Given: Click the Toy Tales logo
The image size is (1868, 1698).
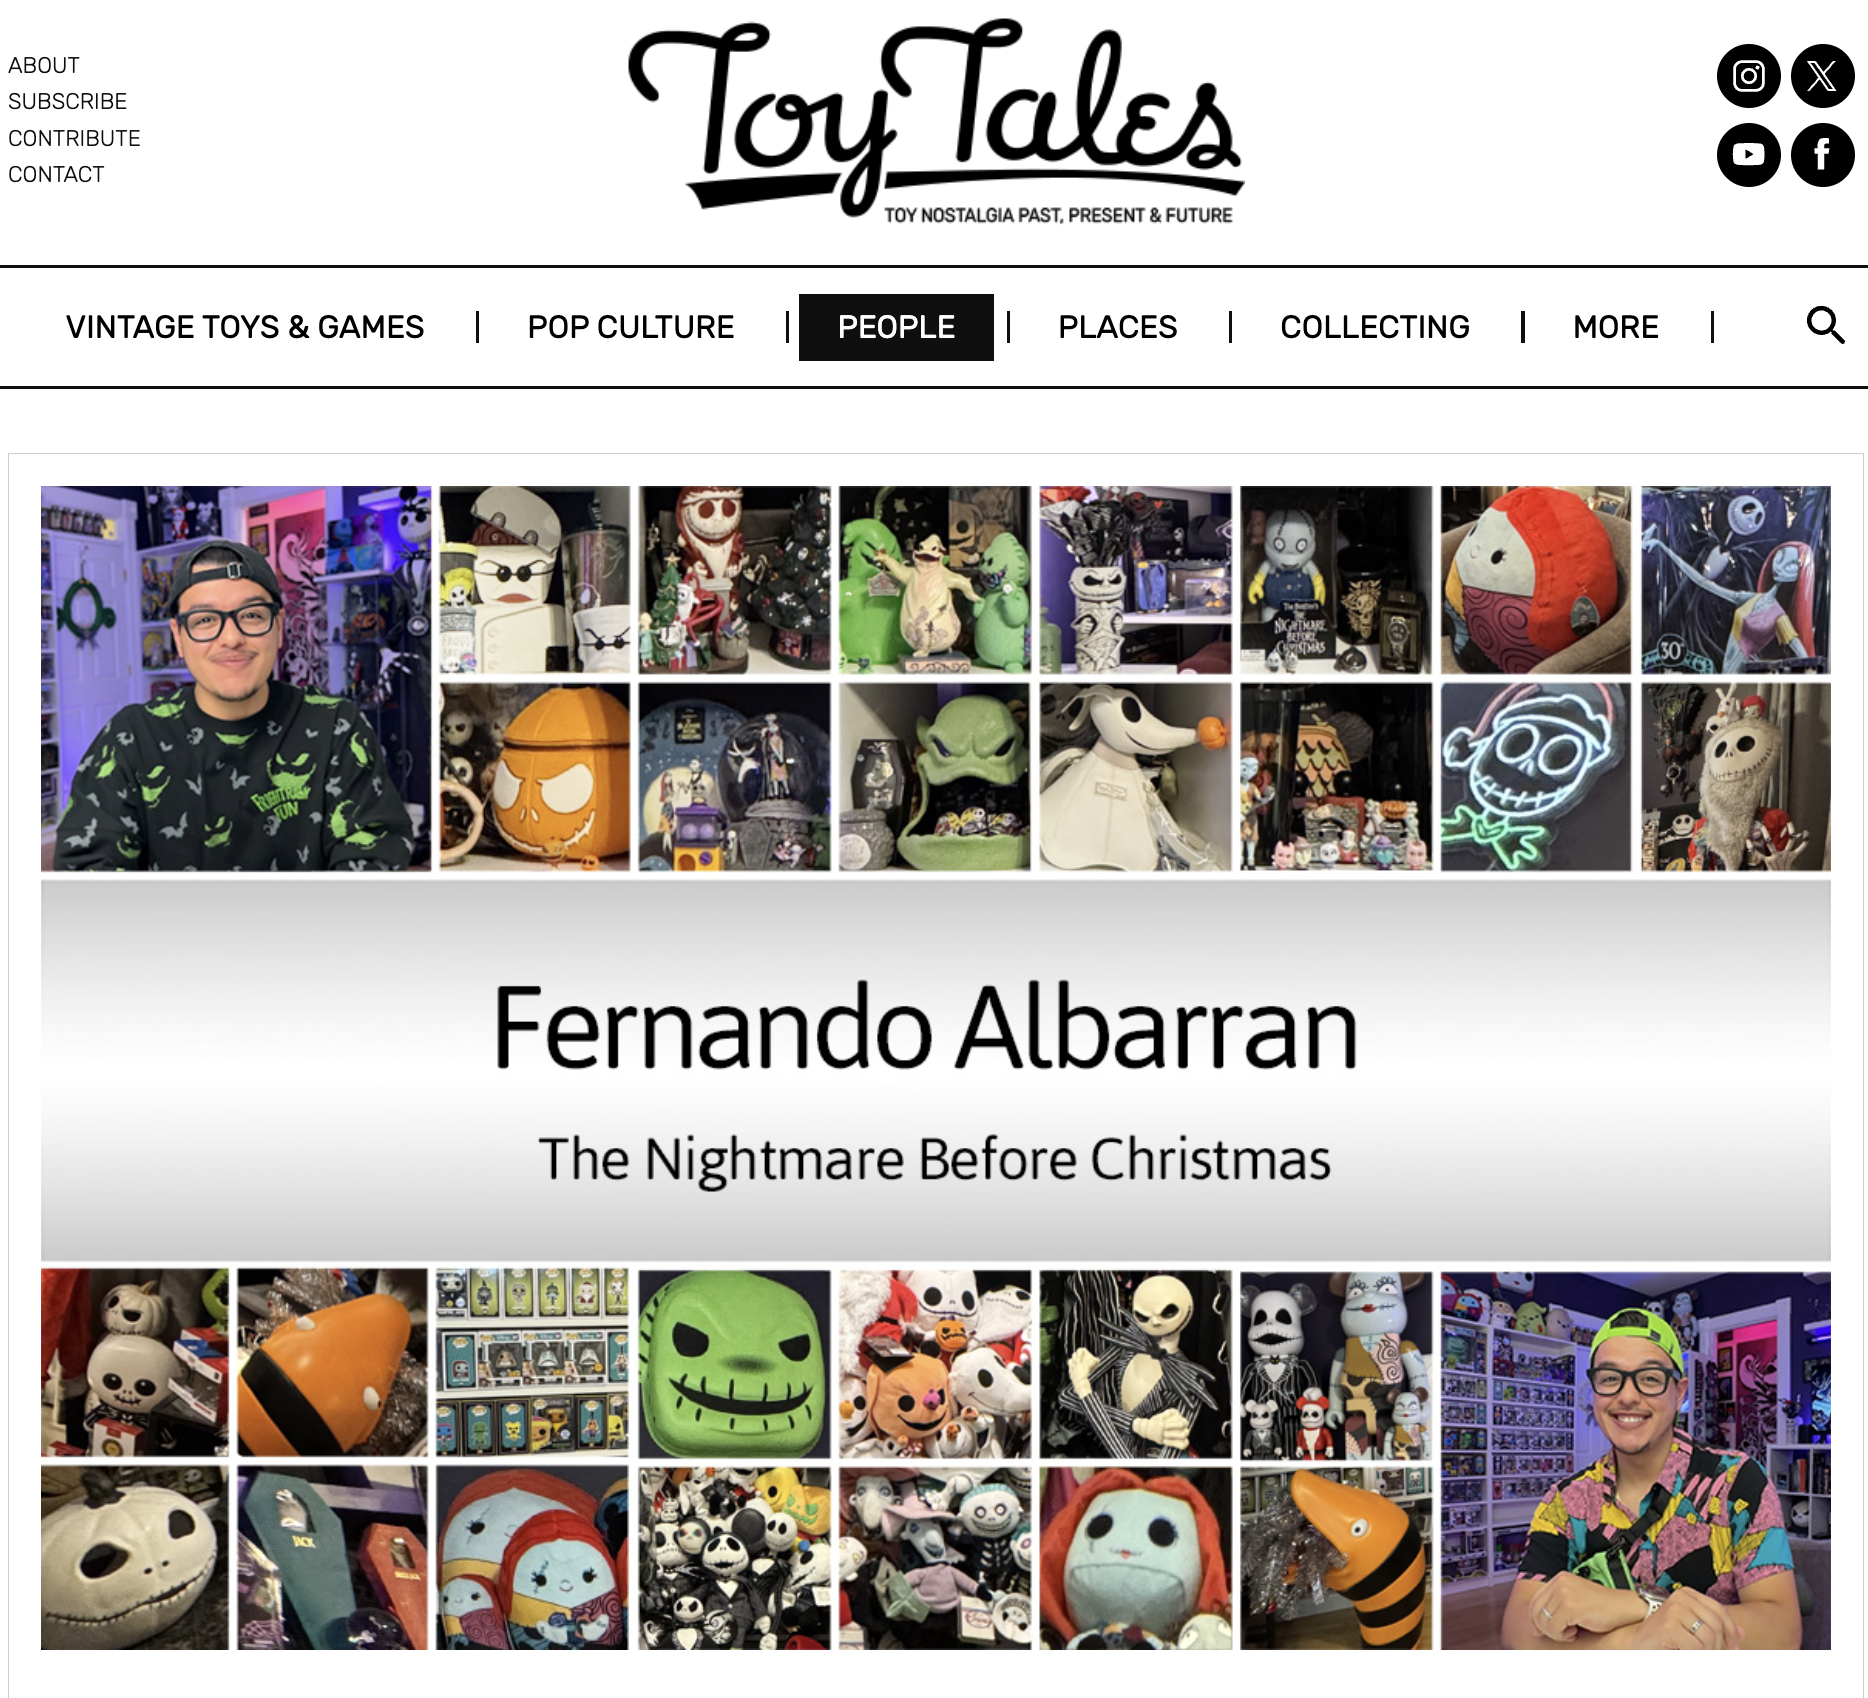Looking at the screenshot, I should [936, 120].
